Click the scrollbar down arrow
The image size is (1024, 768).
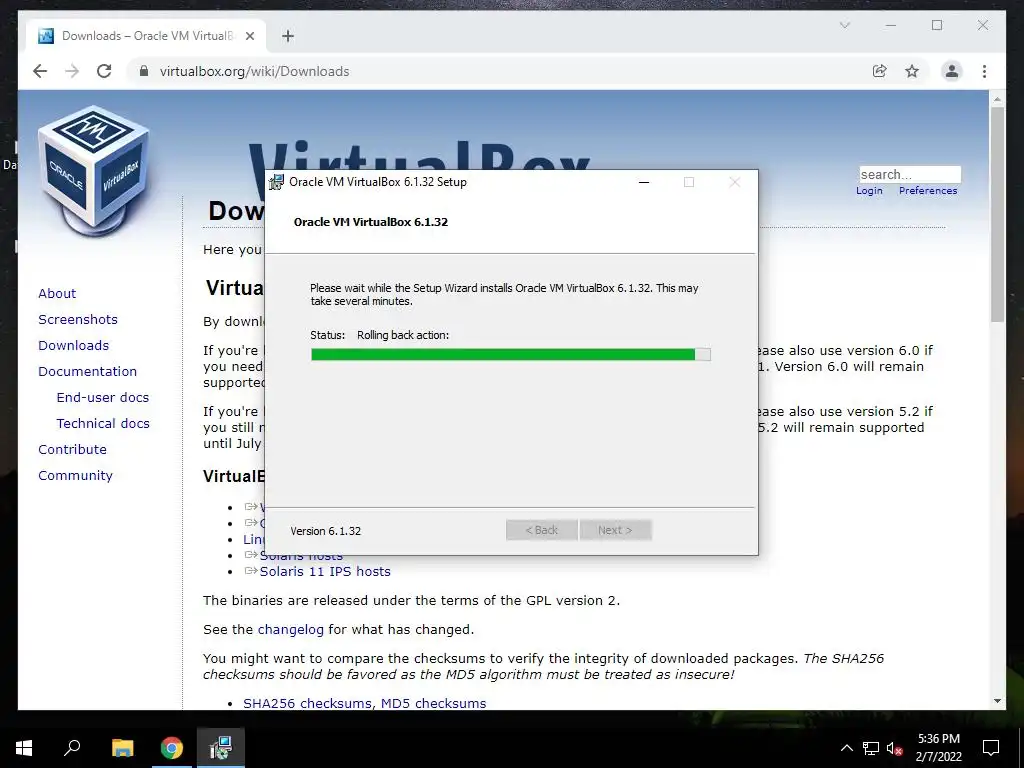tap(997, 701)
